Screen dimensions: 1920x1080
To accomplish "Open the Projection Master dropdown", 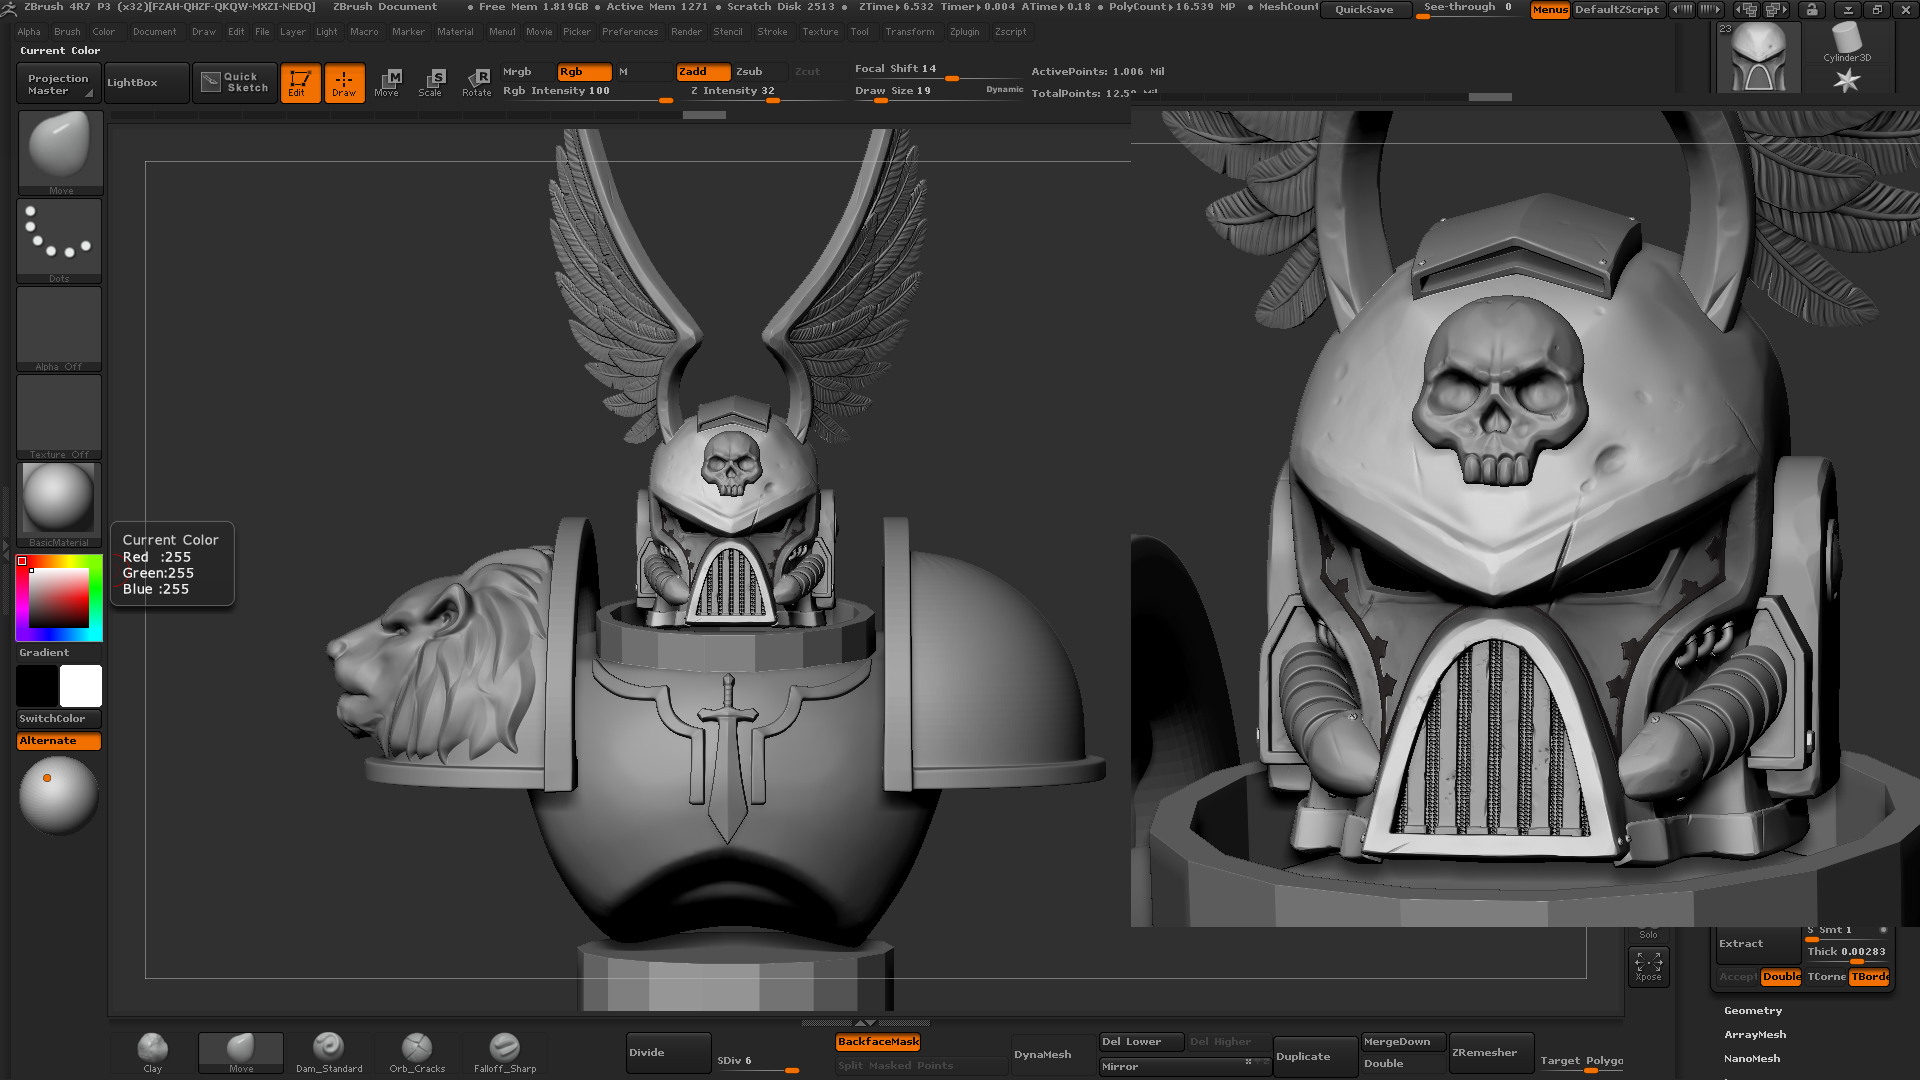I will (59, 84).
